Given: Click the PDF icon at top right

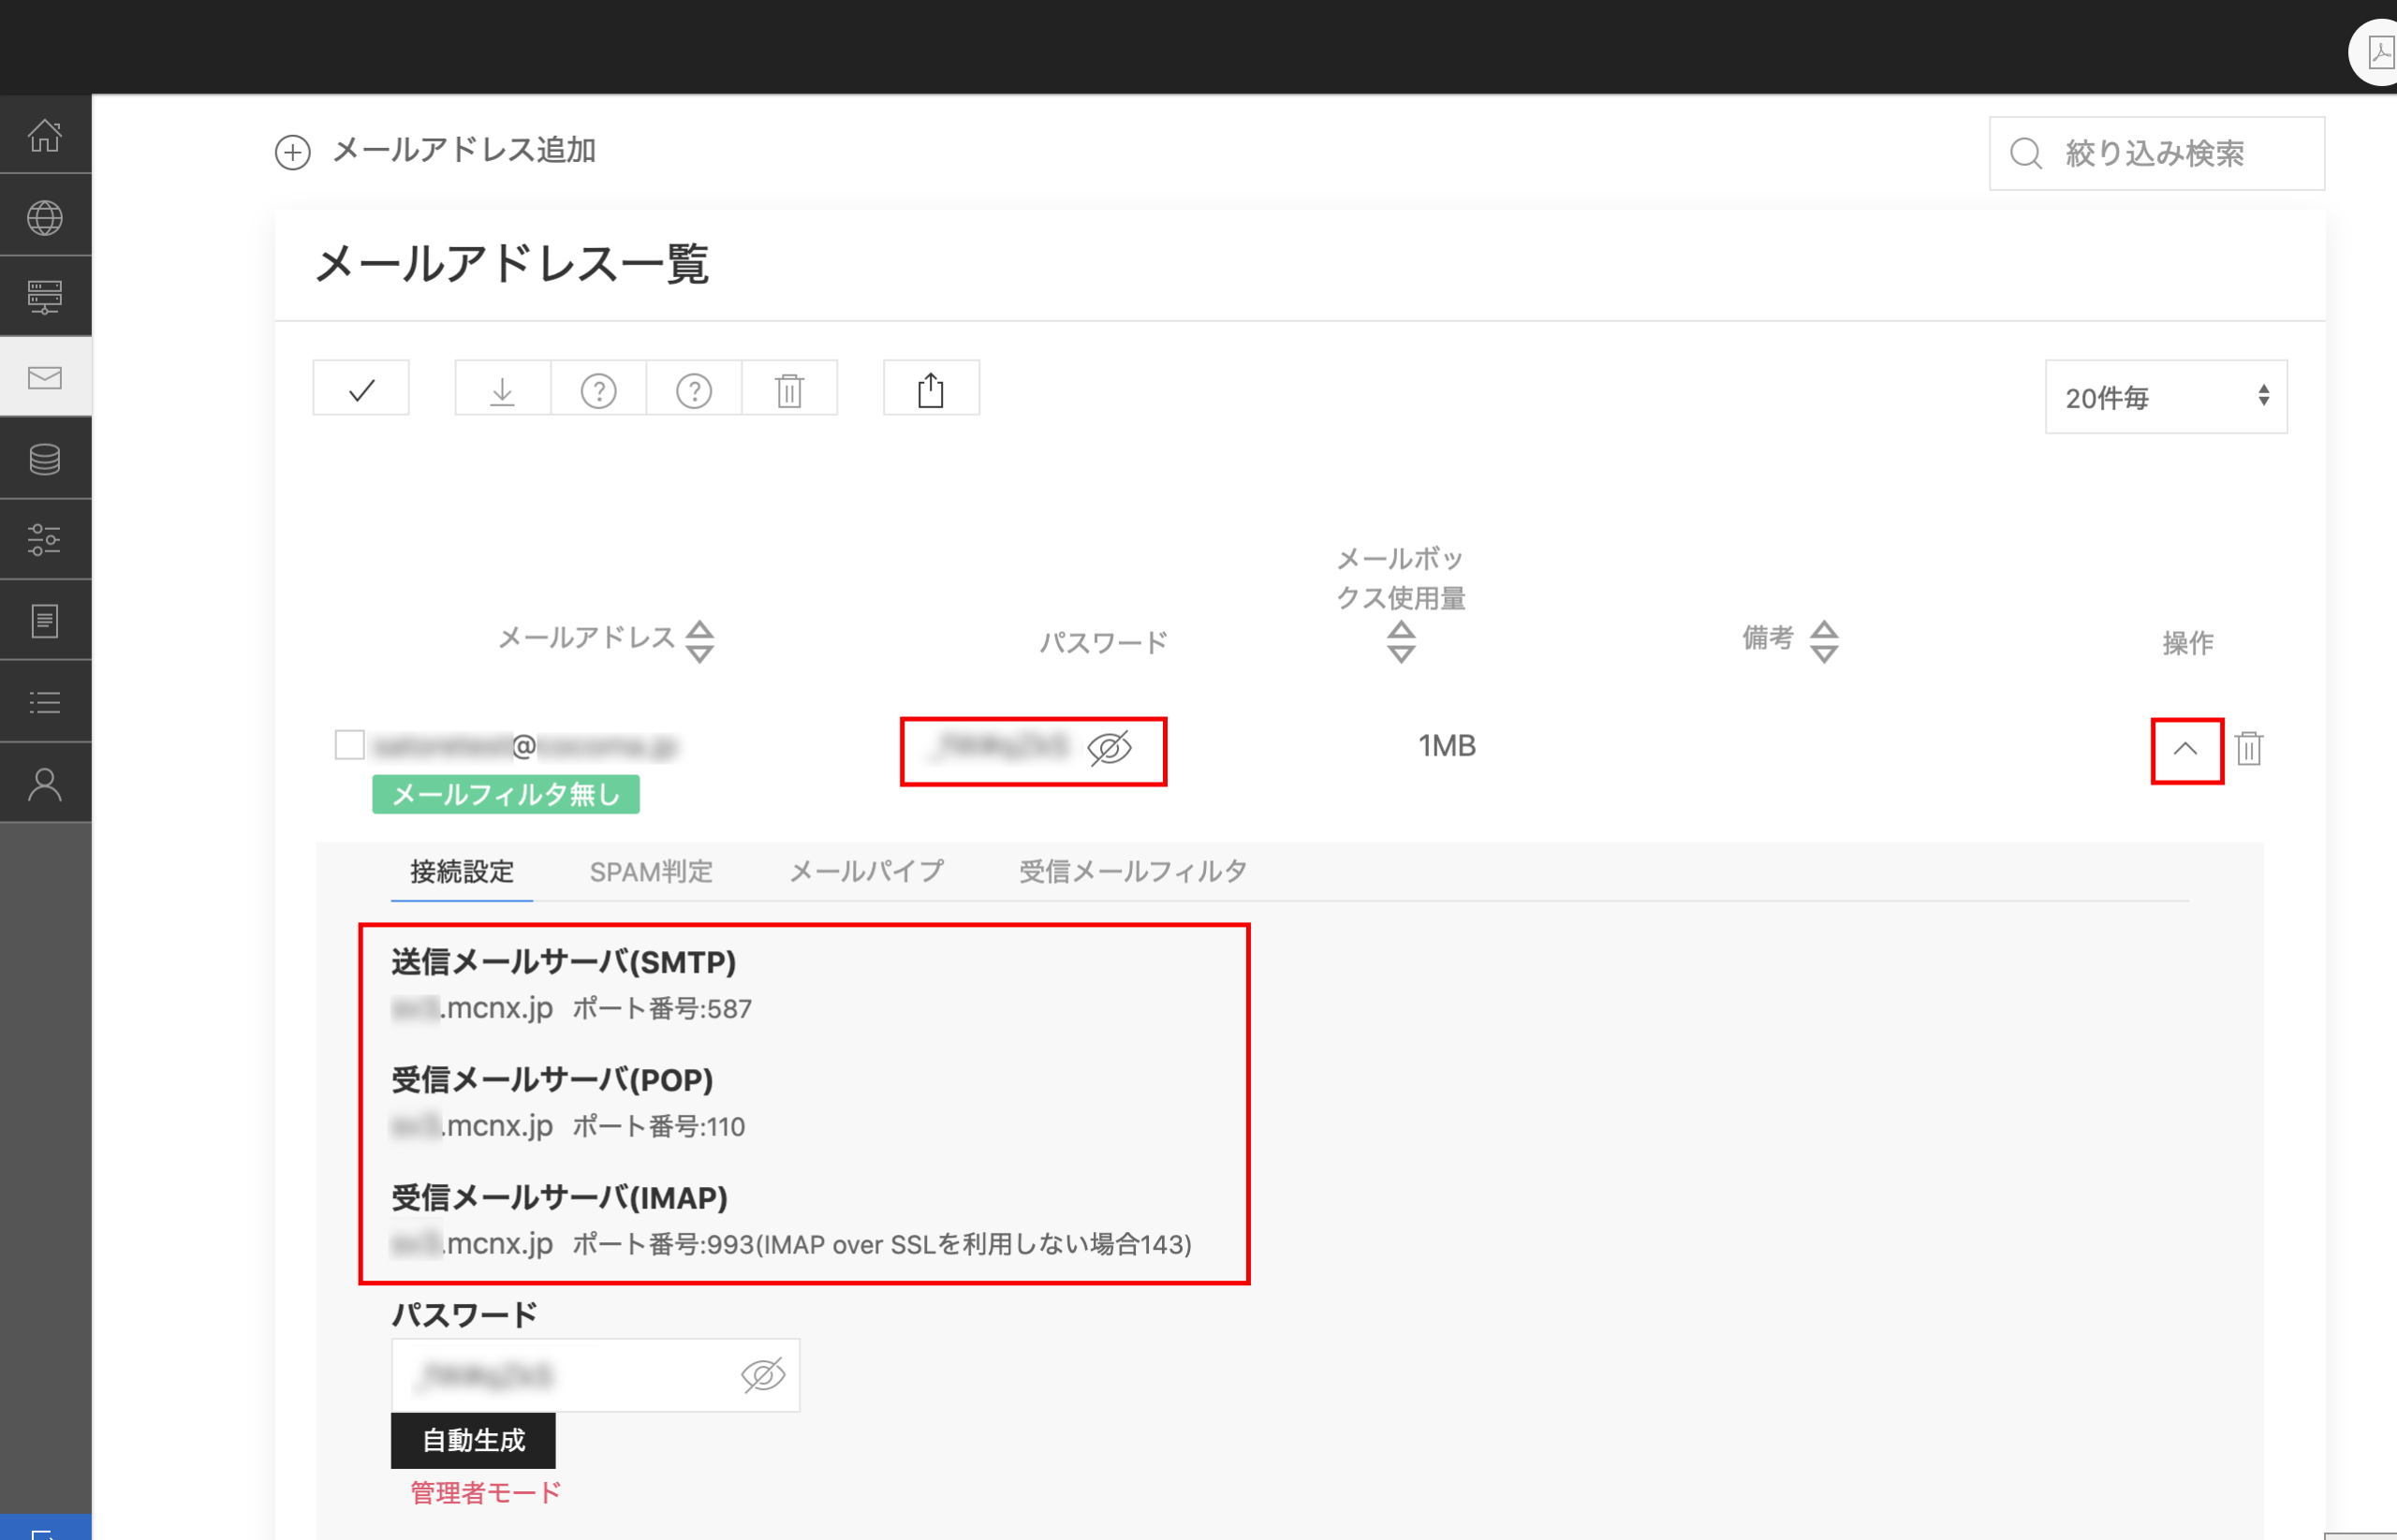Looking at the screenshot, I should 2381,52.
